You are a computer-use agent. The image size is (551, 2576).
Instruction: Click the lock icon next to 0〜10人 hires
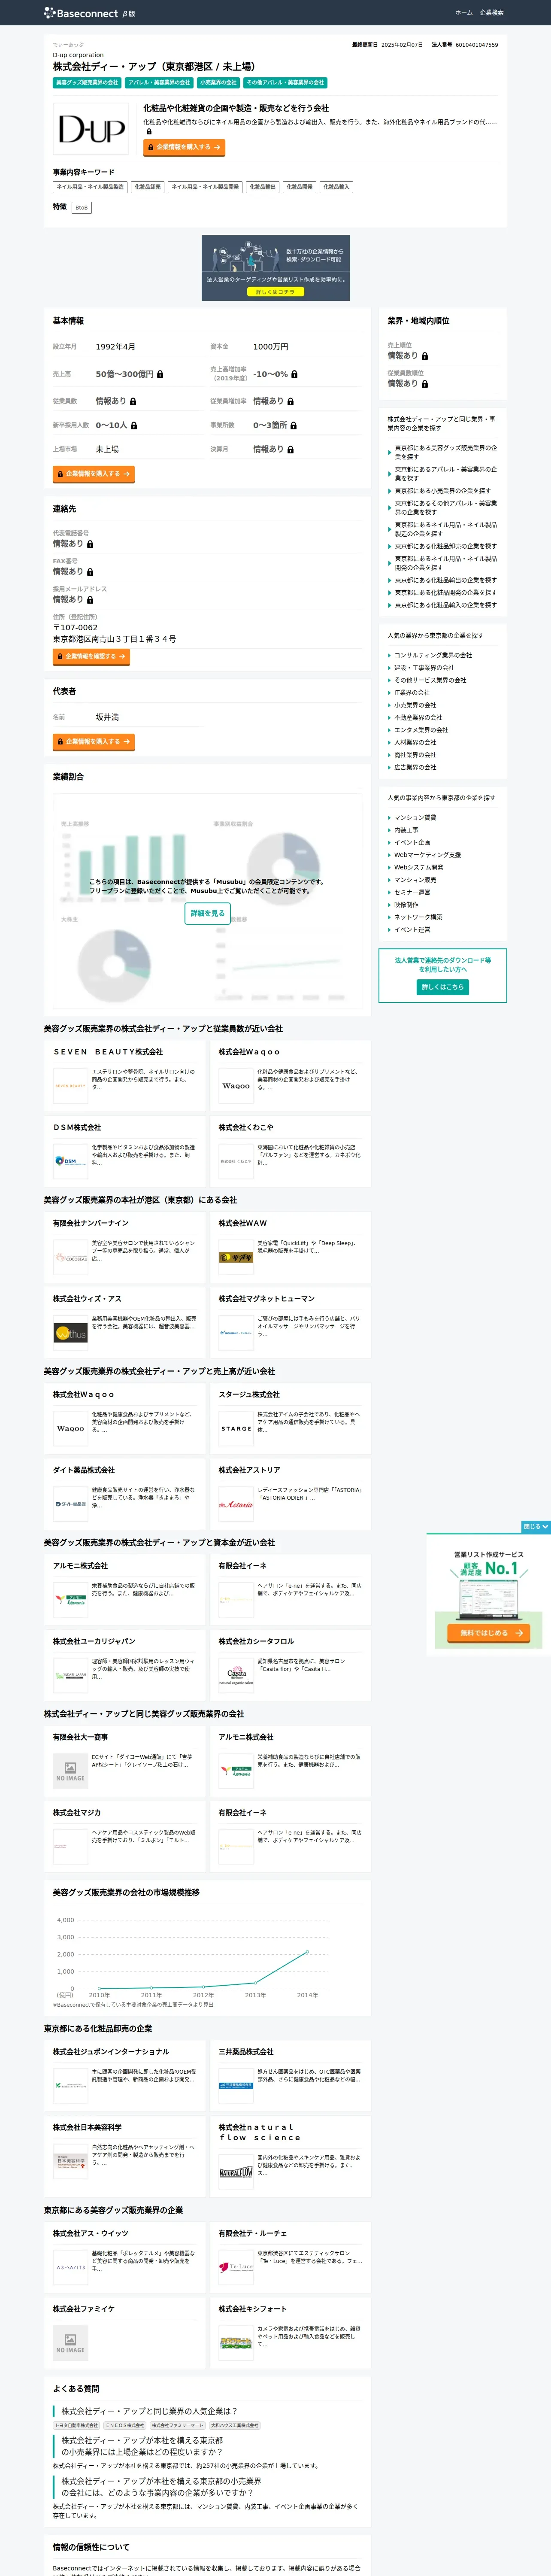coord(134,425)
